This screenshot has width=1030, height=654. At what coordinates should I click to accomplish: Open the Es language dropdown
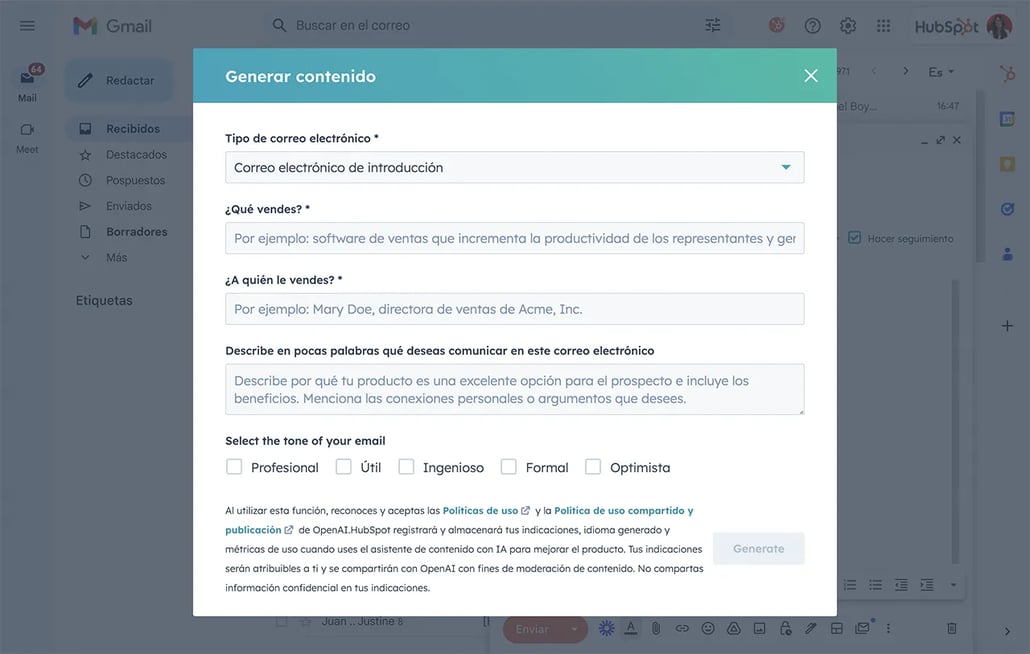(941, 72)
